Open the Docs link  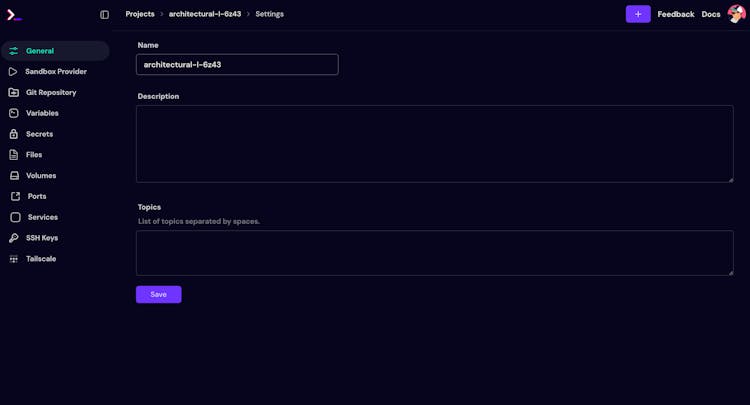(711, 14)
